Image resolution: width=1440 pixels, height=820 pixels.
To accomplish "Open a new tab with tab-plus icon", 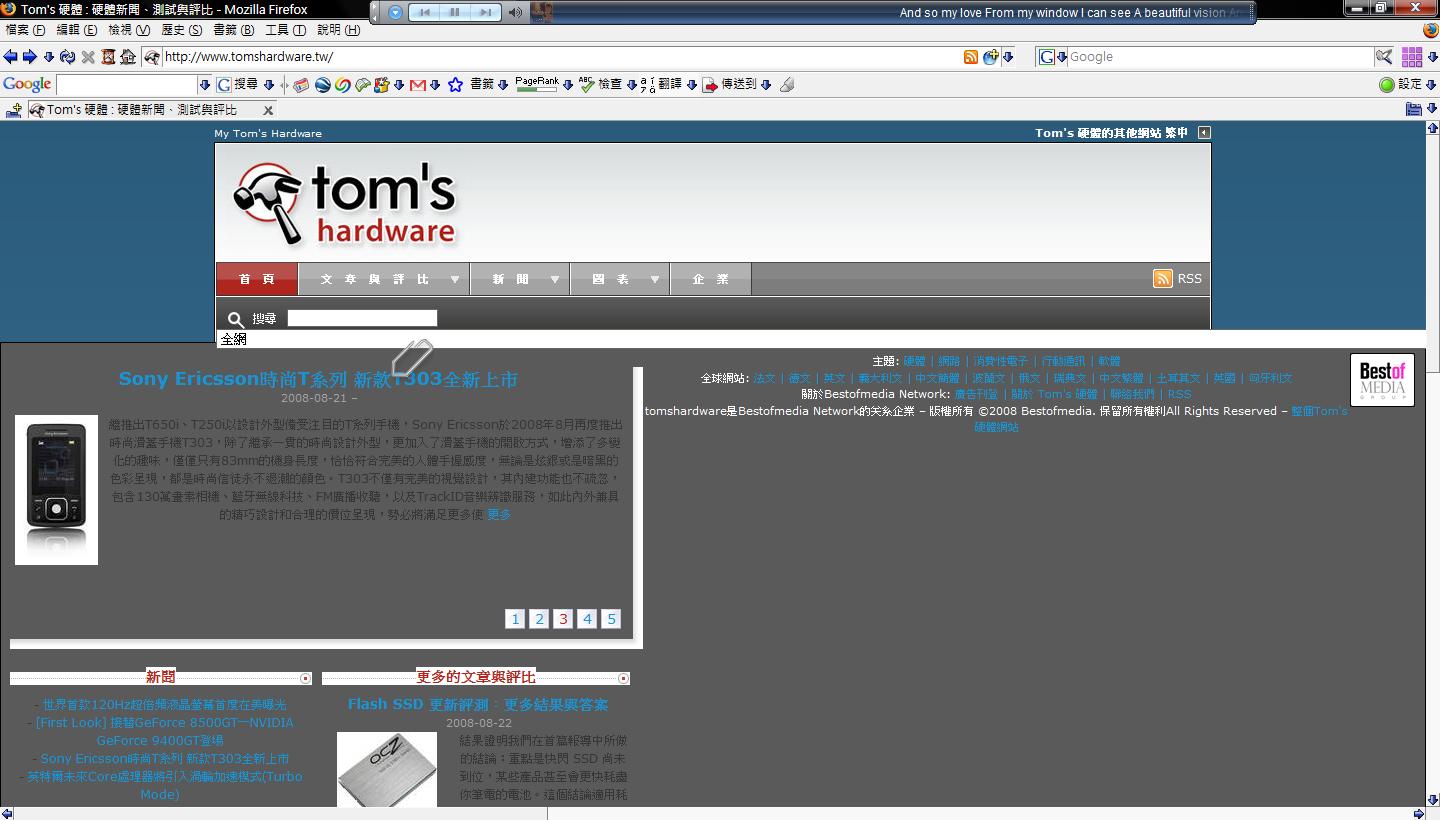I will [13, 110].
